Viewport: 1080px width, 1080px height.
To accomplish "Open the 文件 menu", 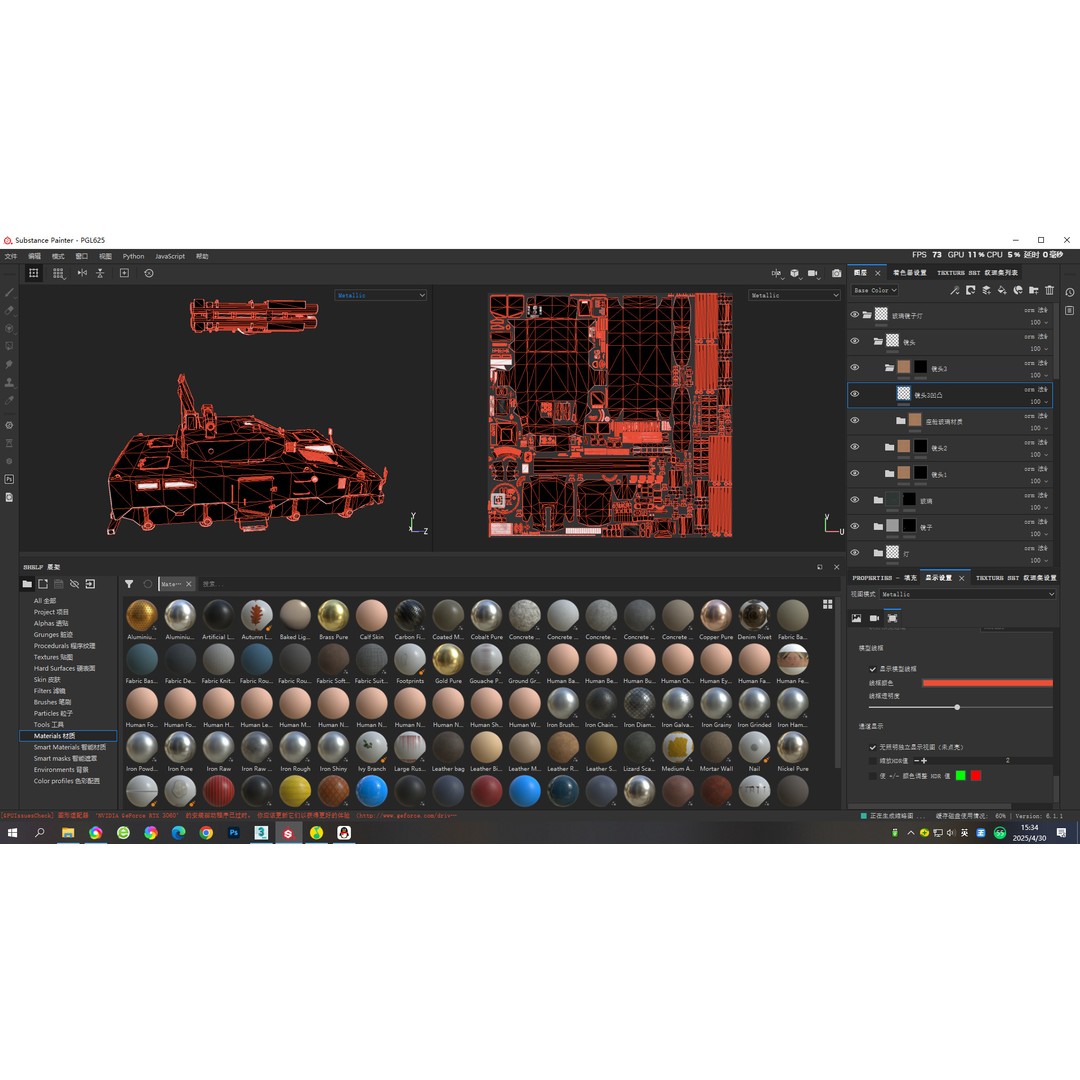I will click(11, 256).
